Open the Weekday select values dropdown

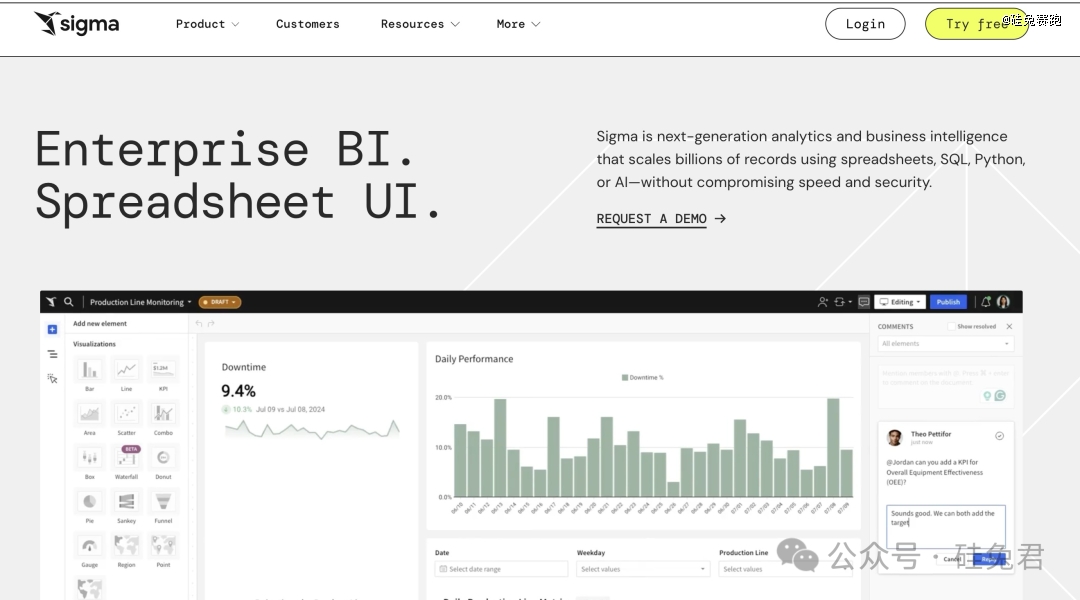tap(643, 569)
